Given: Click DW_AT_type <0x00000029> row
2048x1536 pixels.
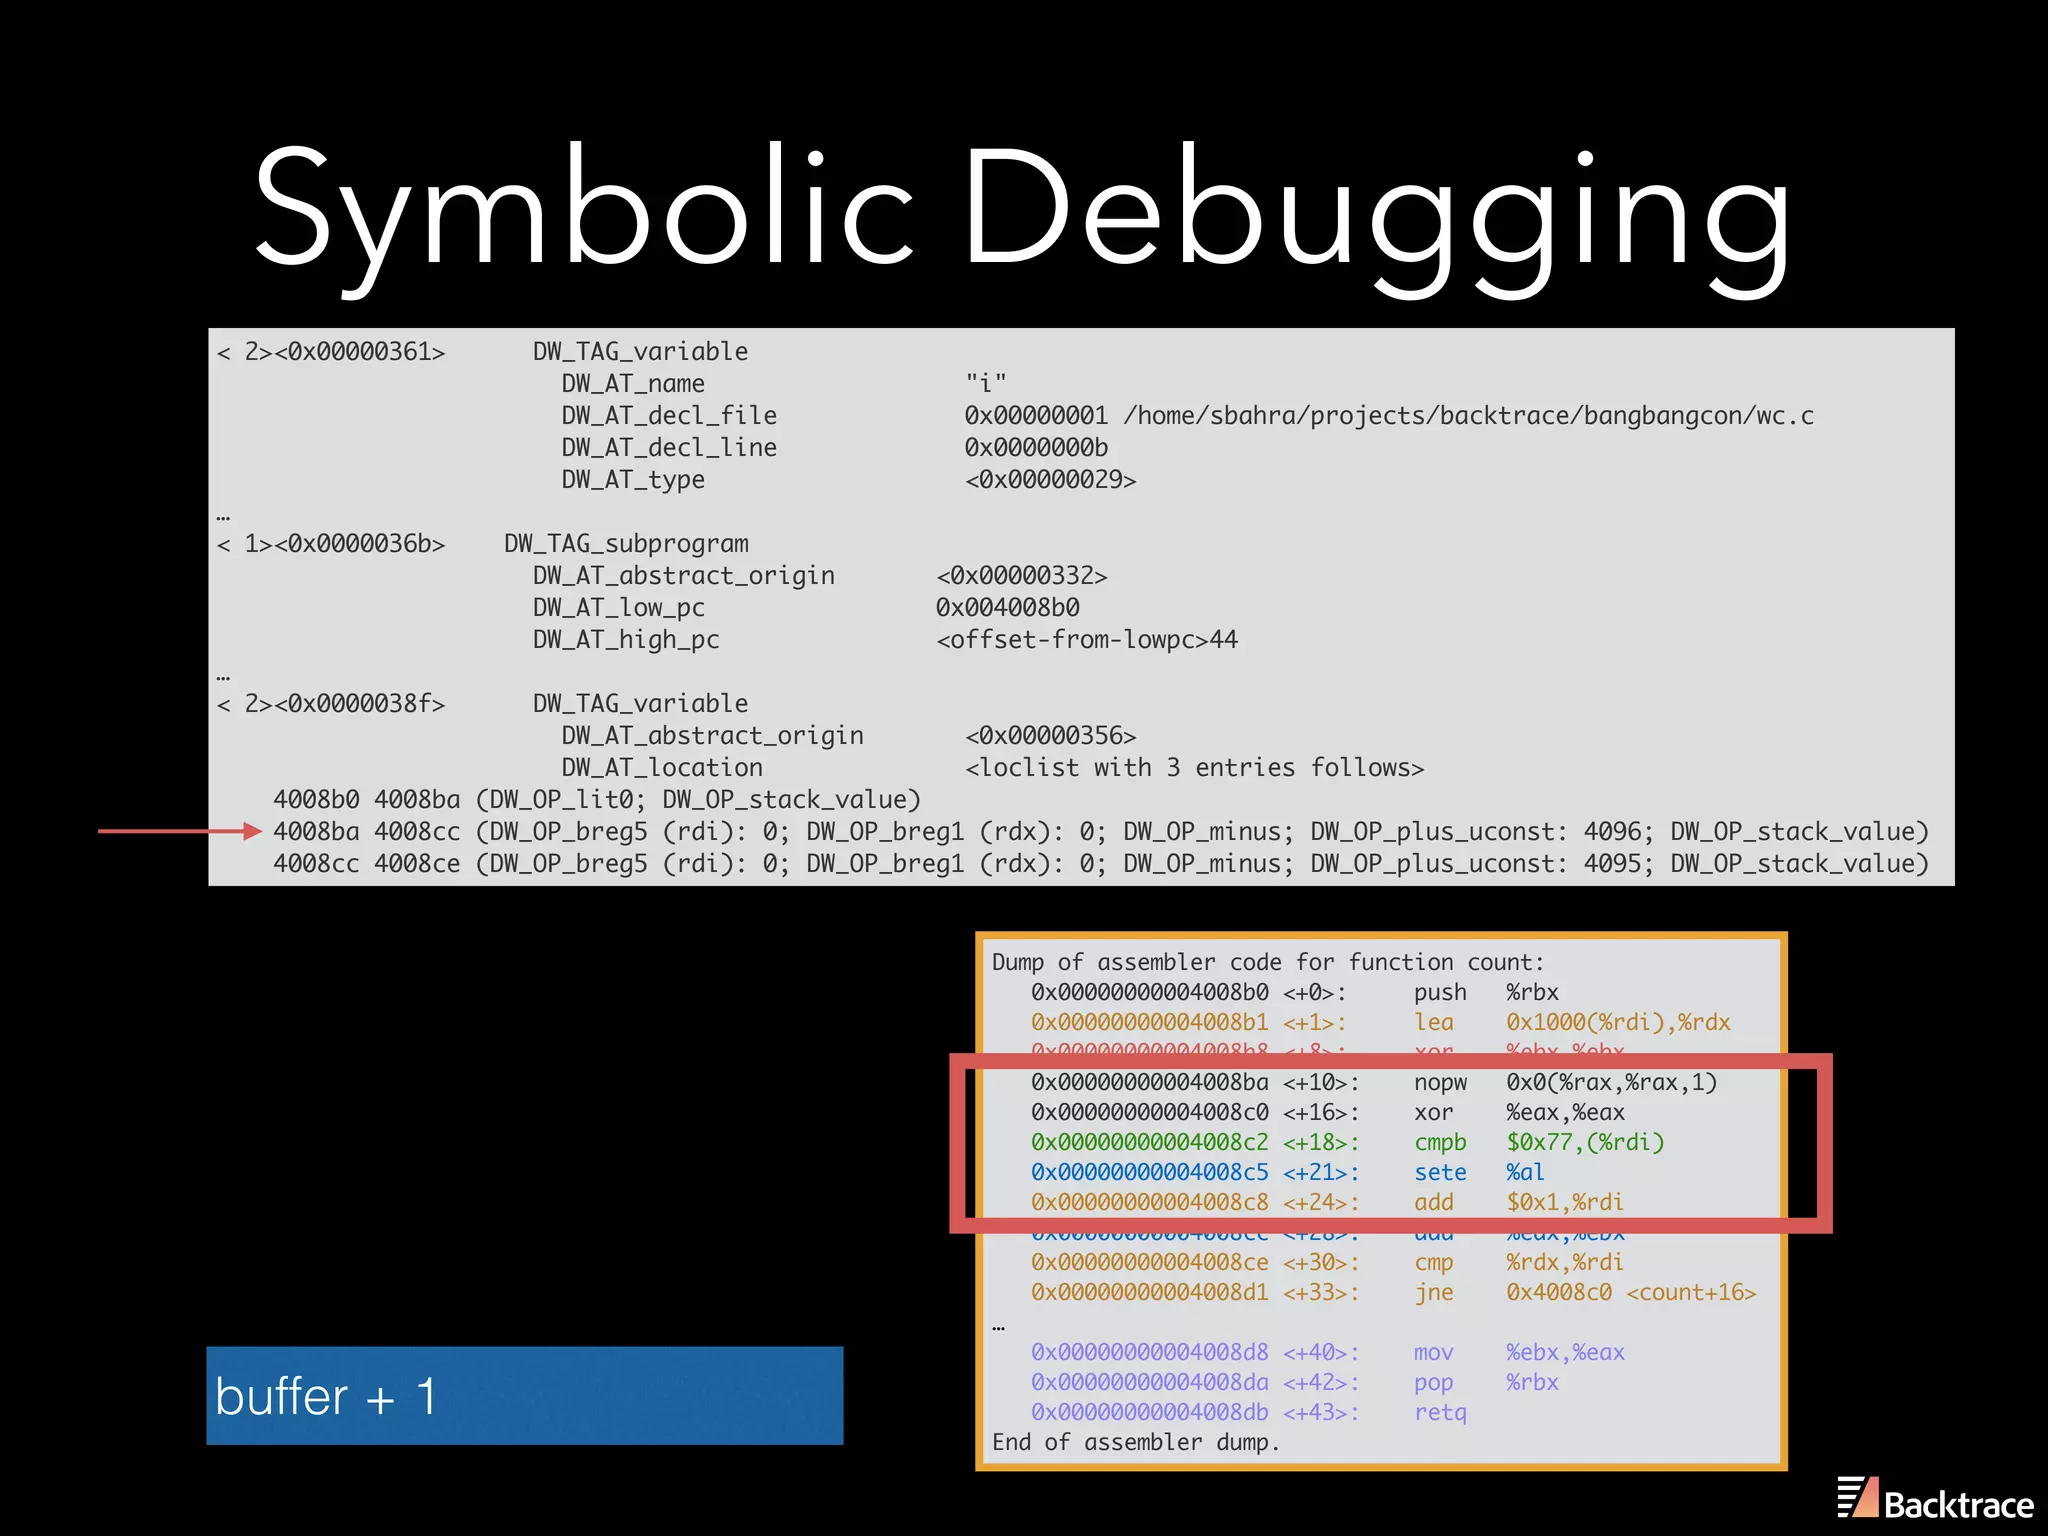Looking at the screenshot, I should pyautogui.click(x=848, y=480).
